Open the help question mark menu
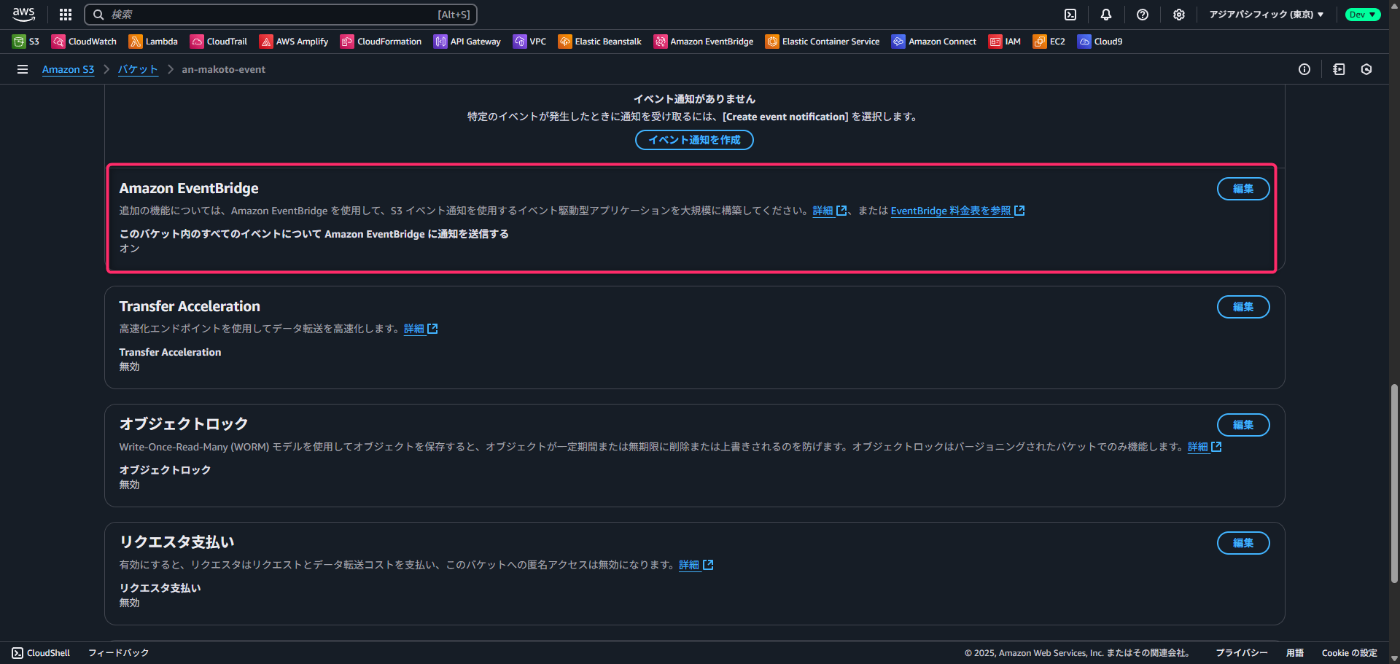Screen dimensions: 1400x664 click(x=1142, y=14)
